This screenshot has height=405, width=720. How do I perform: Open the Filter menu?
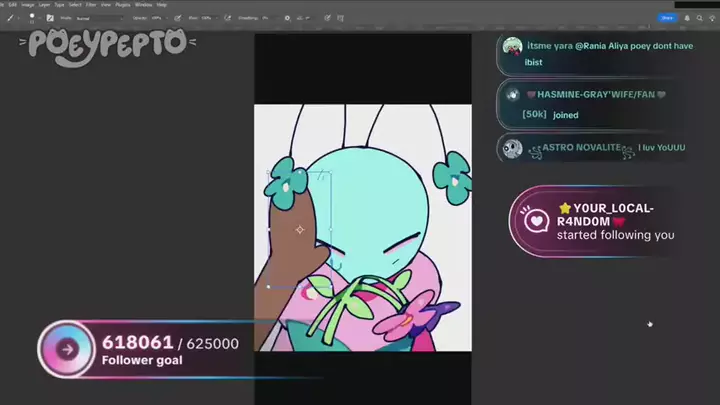(x=89, y=5)
